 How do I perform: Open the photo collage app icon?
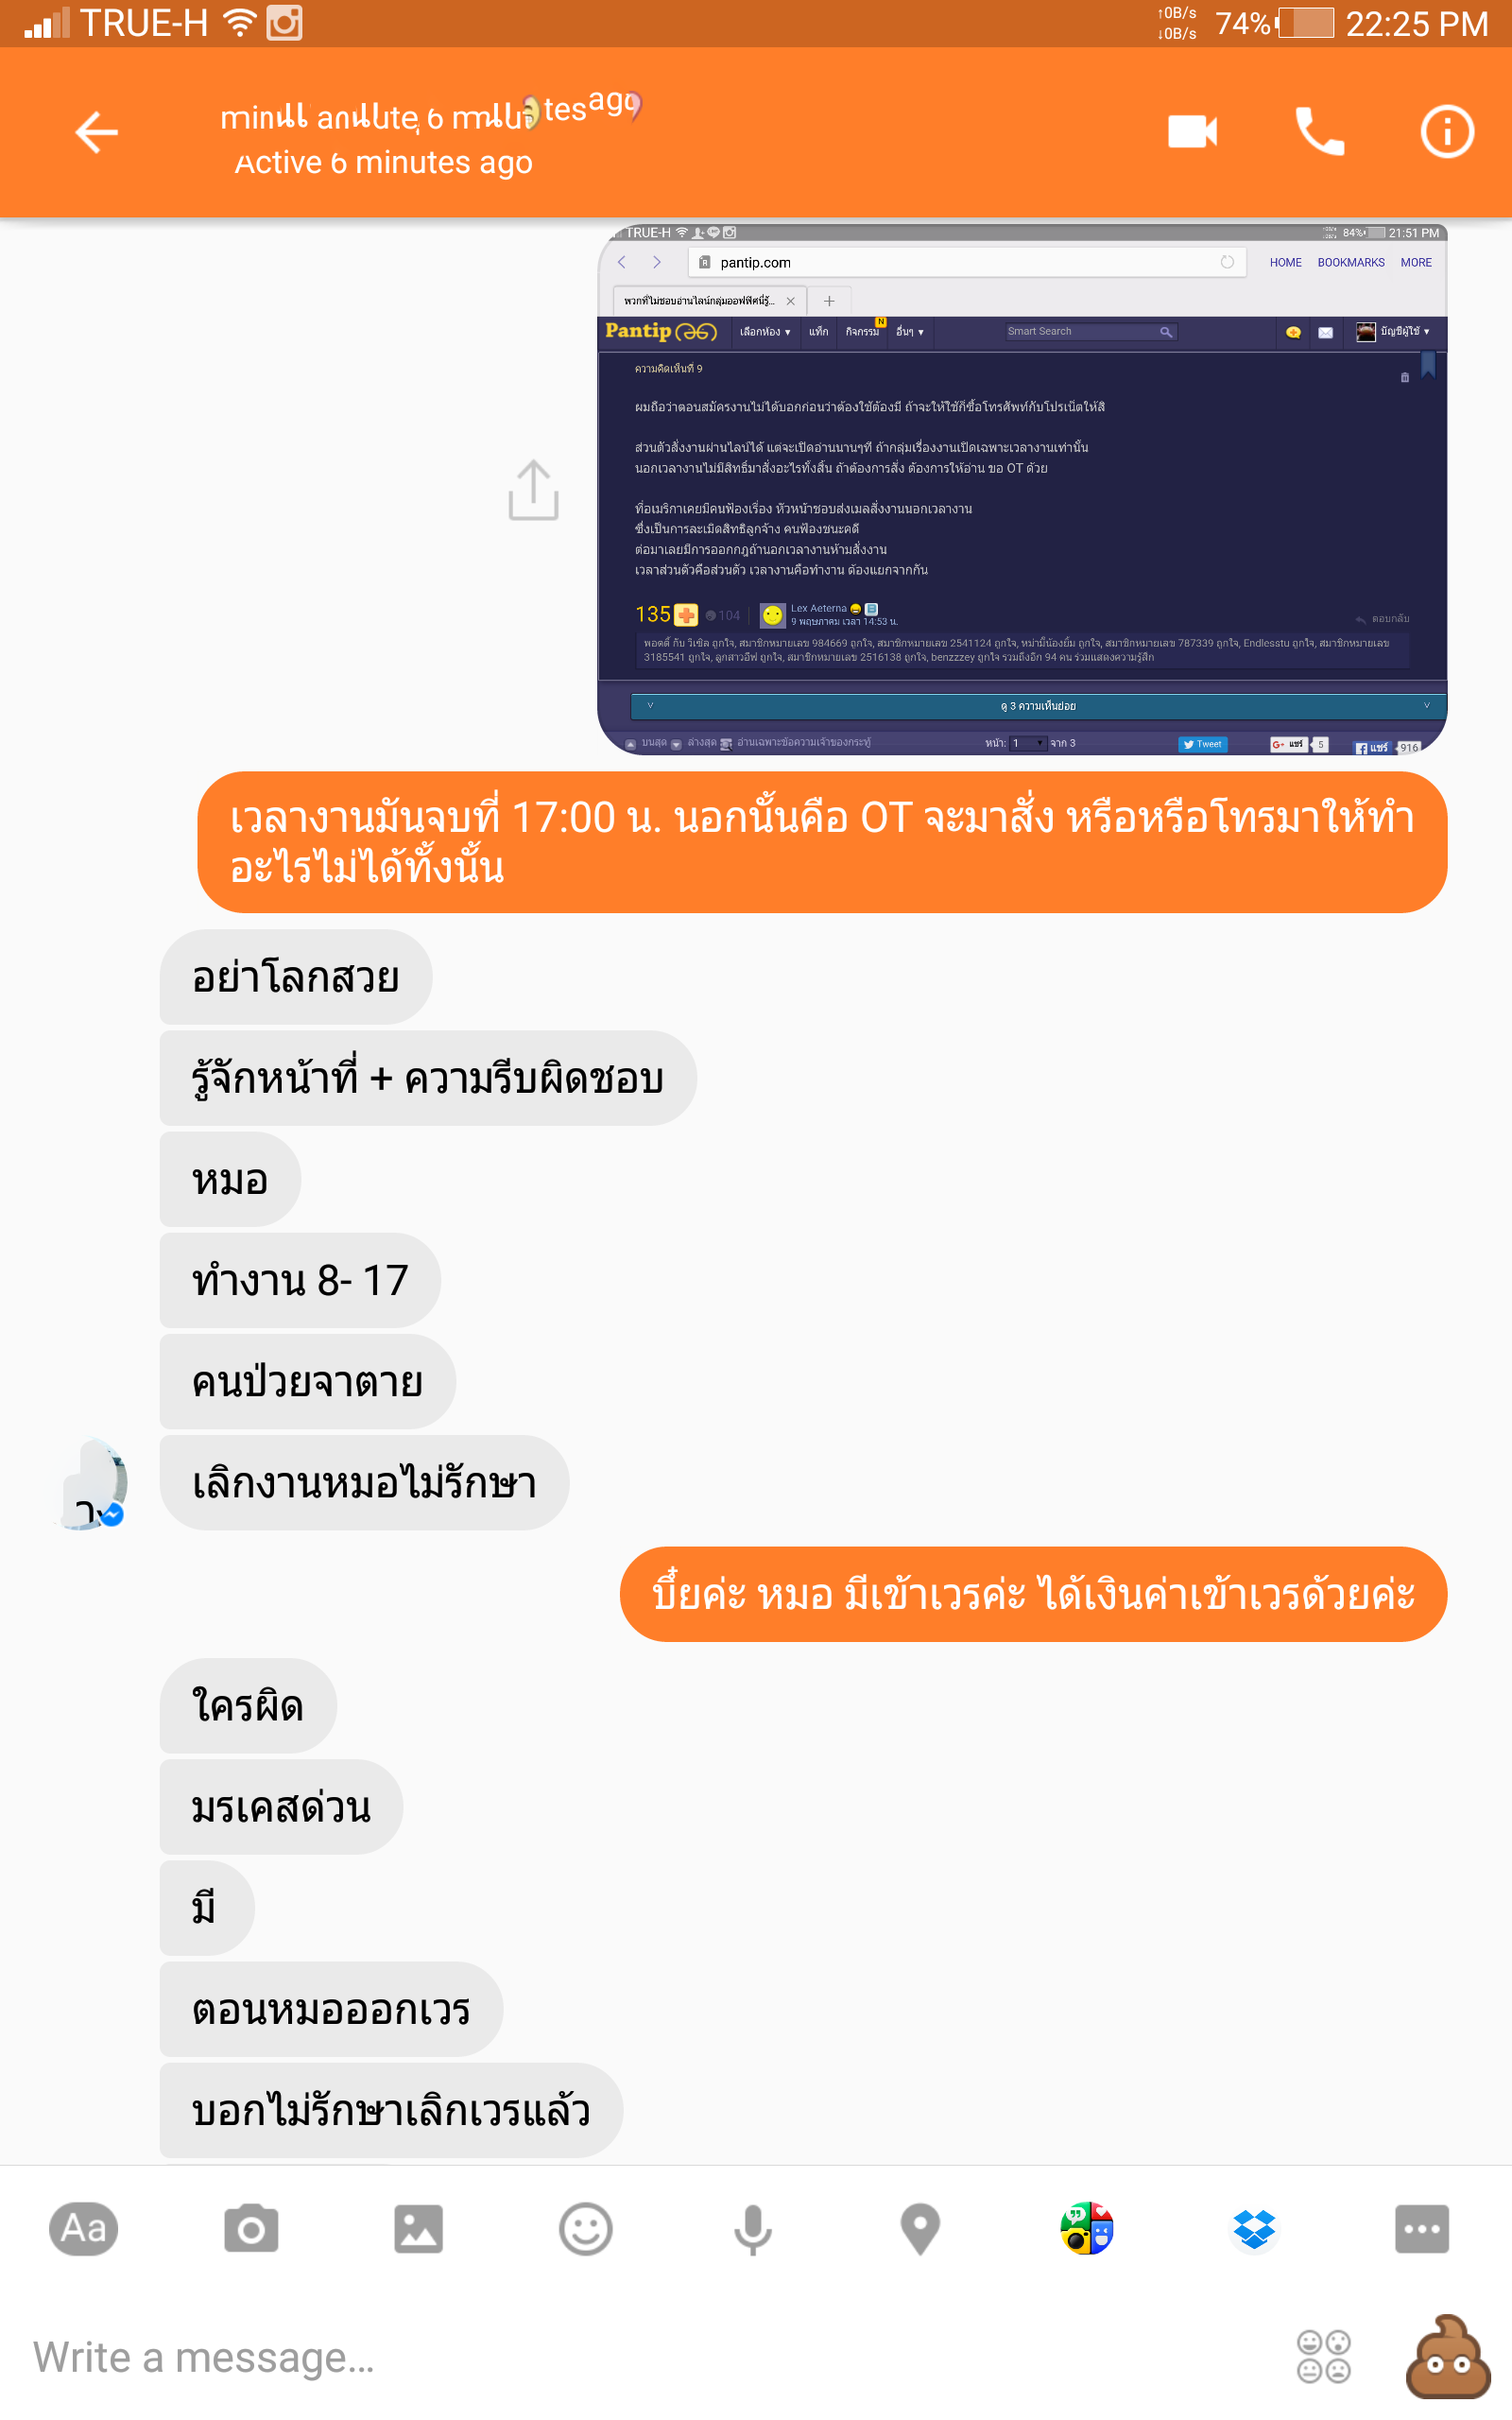coord(1087,2228)
